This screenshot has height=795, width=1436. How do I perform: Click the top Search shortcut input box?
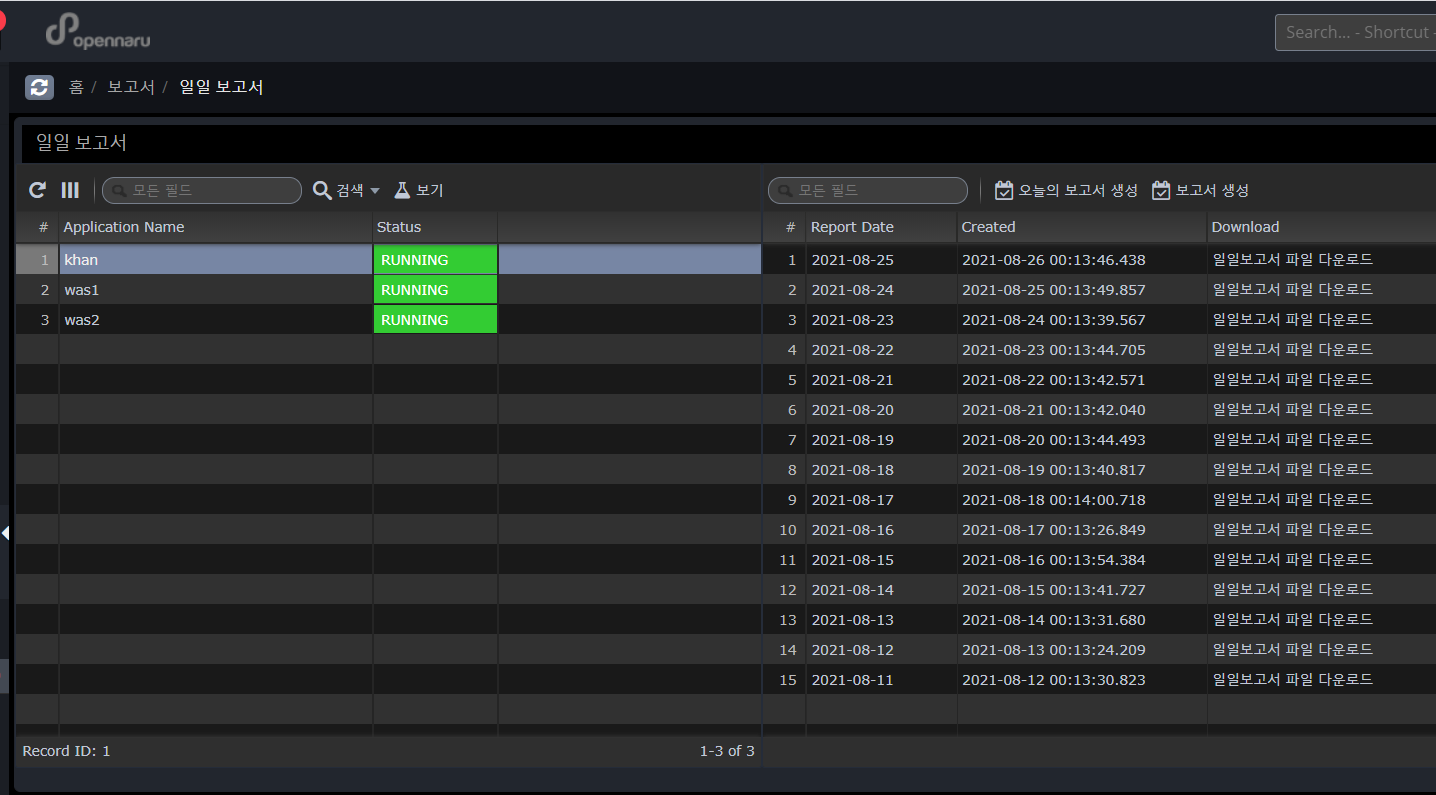[1355, 32]
